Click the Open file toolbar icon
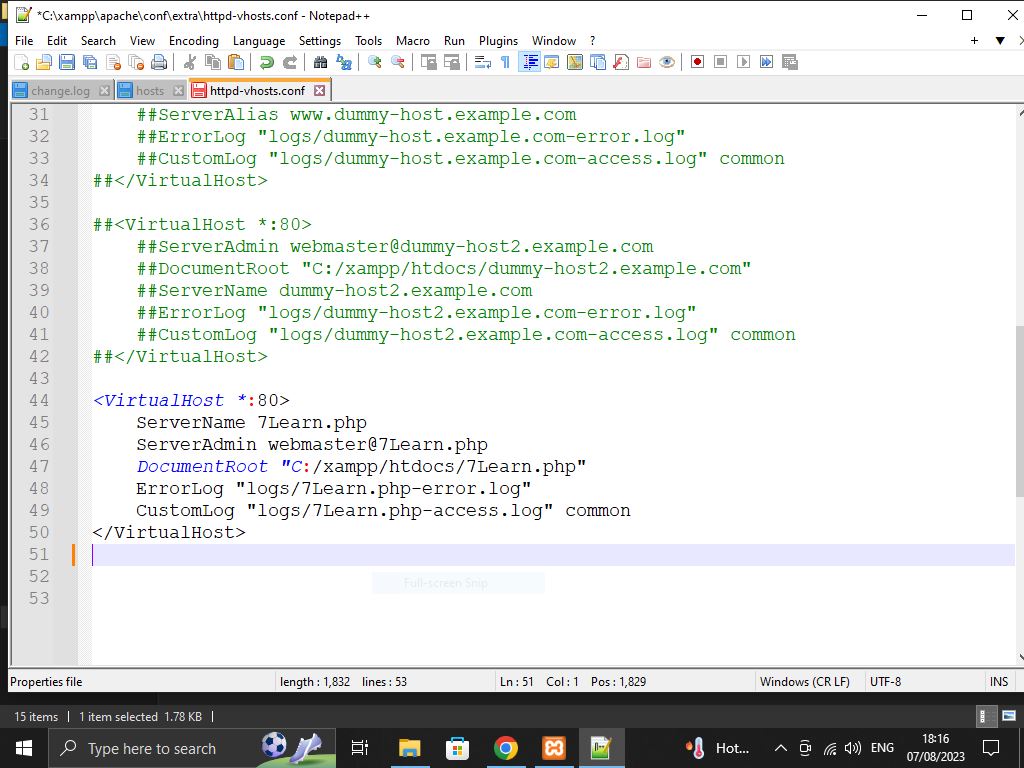 [44, 62]
